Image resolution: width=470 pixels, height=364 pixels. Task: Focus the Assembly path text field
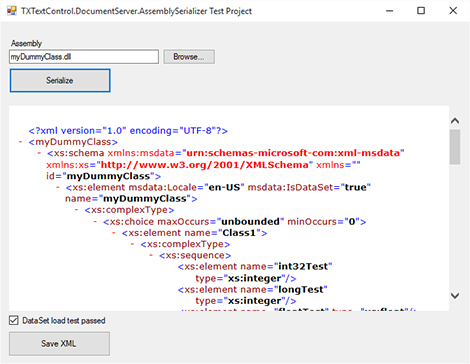coord(84,57)
